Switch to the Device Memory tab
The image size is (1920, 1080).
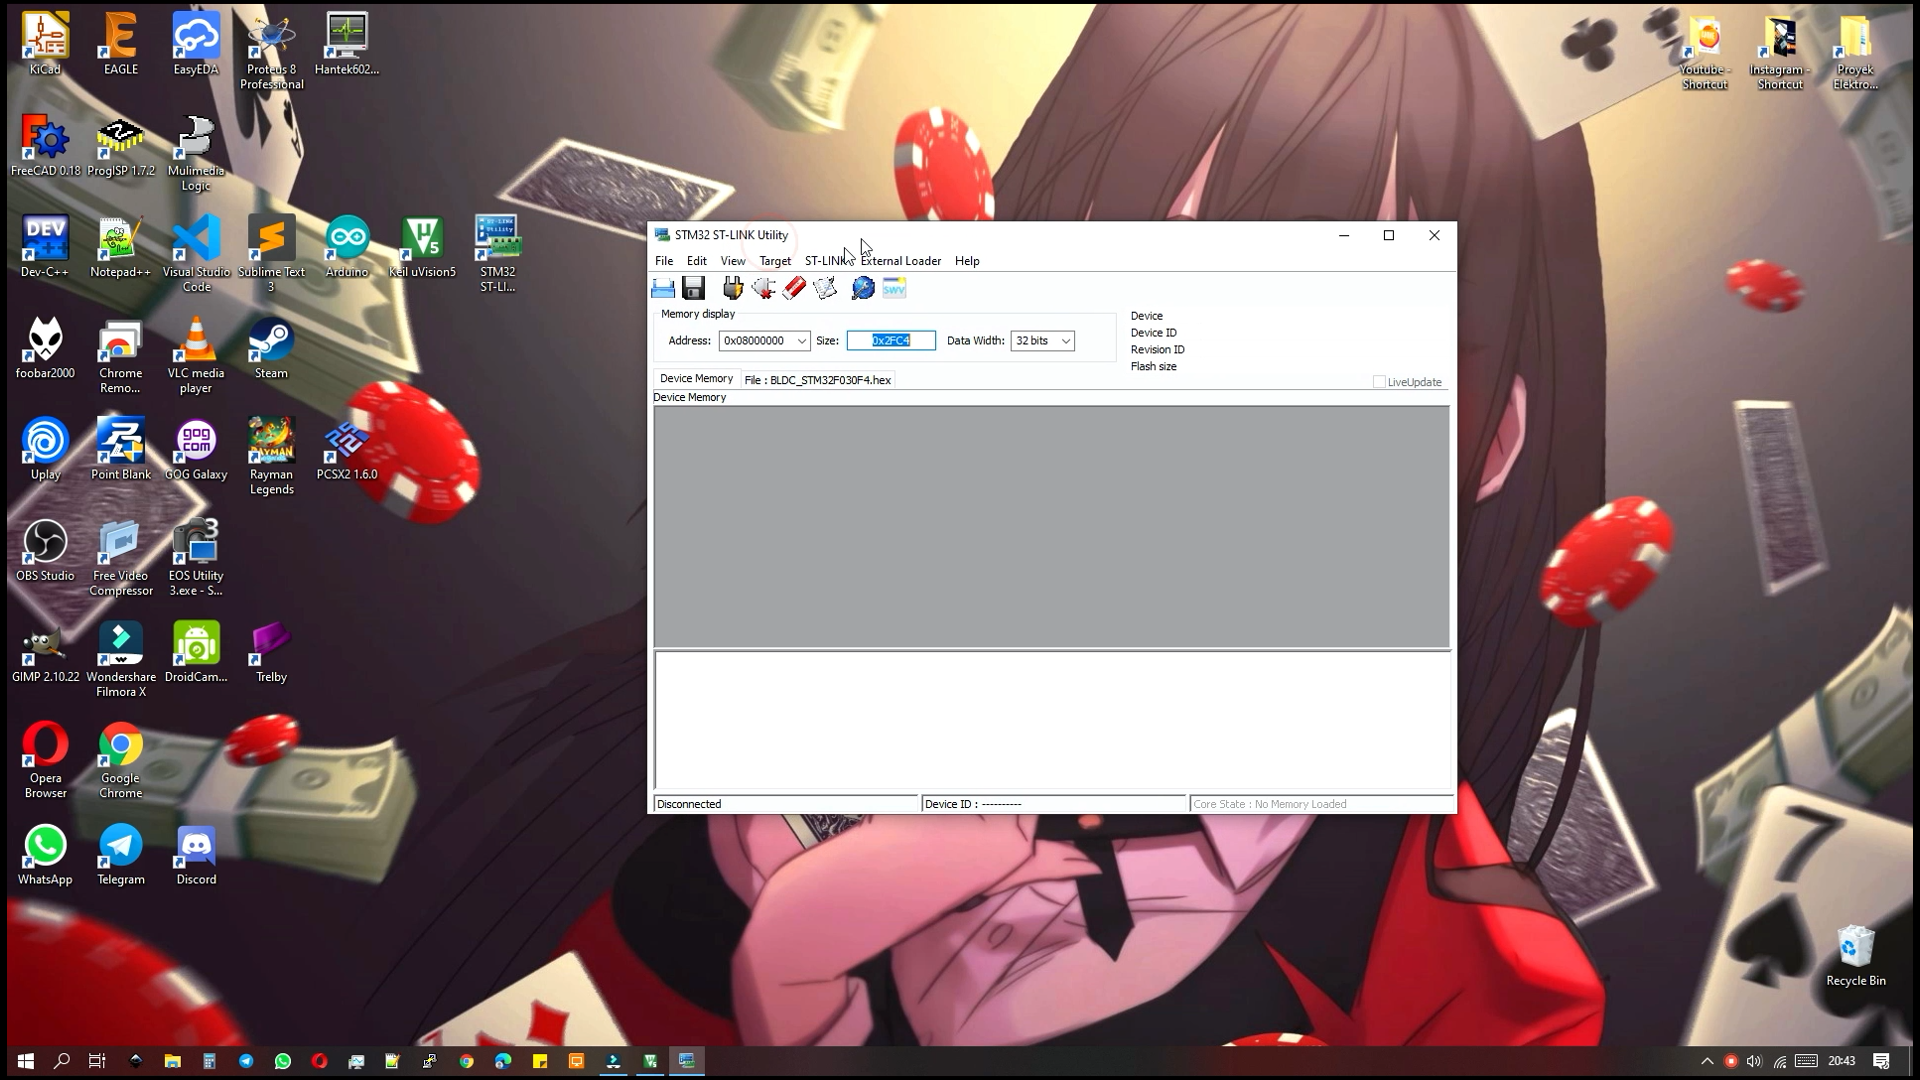(696, 379)
